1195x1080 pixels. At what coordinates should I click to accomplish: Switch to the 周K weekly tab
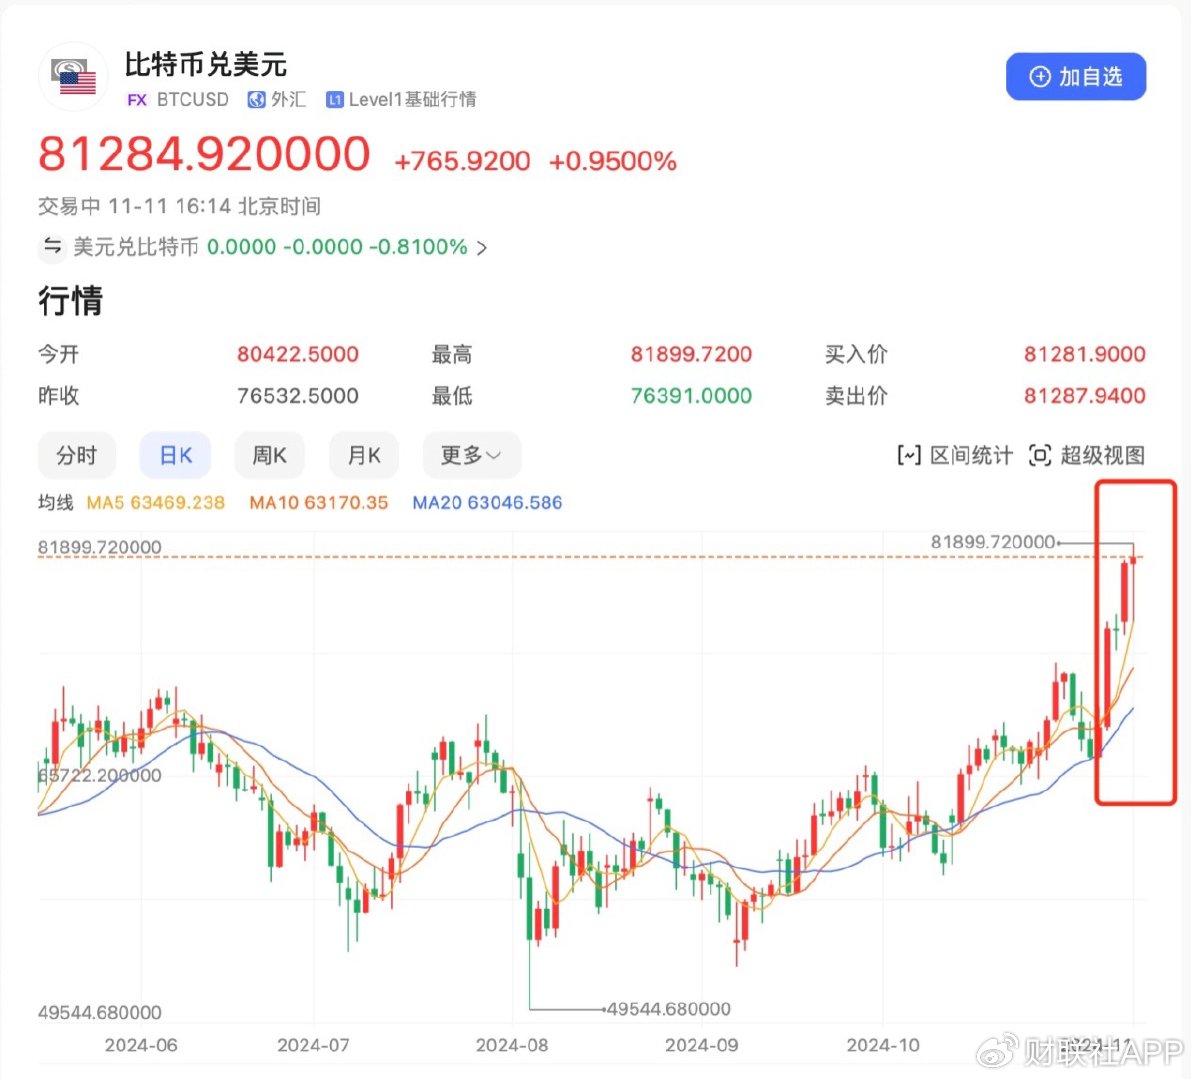pyautogui.click(x=270, y=455)
